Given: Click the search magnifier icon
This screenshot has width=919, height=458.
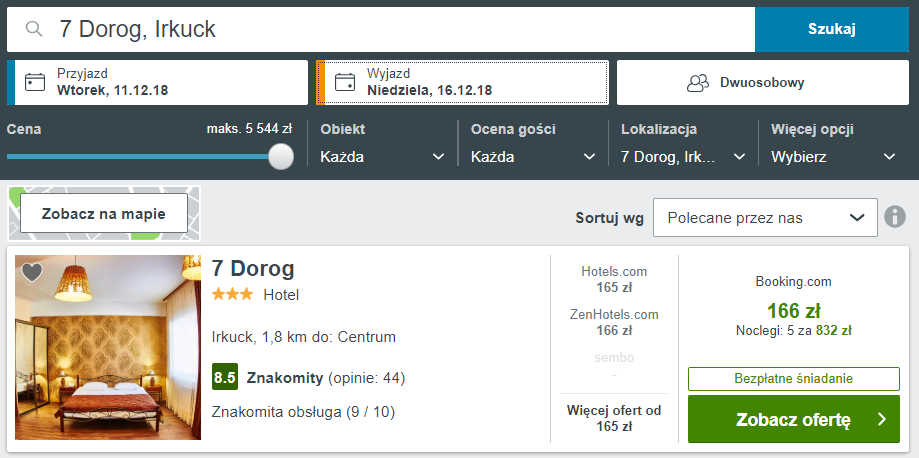Looking at the screenshot, I should tap(35, 29).
